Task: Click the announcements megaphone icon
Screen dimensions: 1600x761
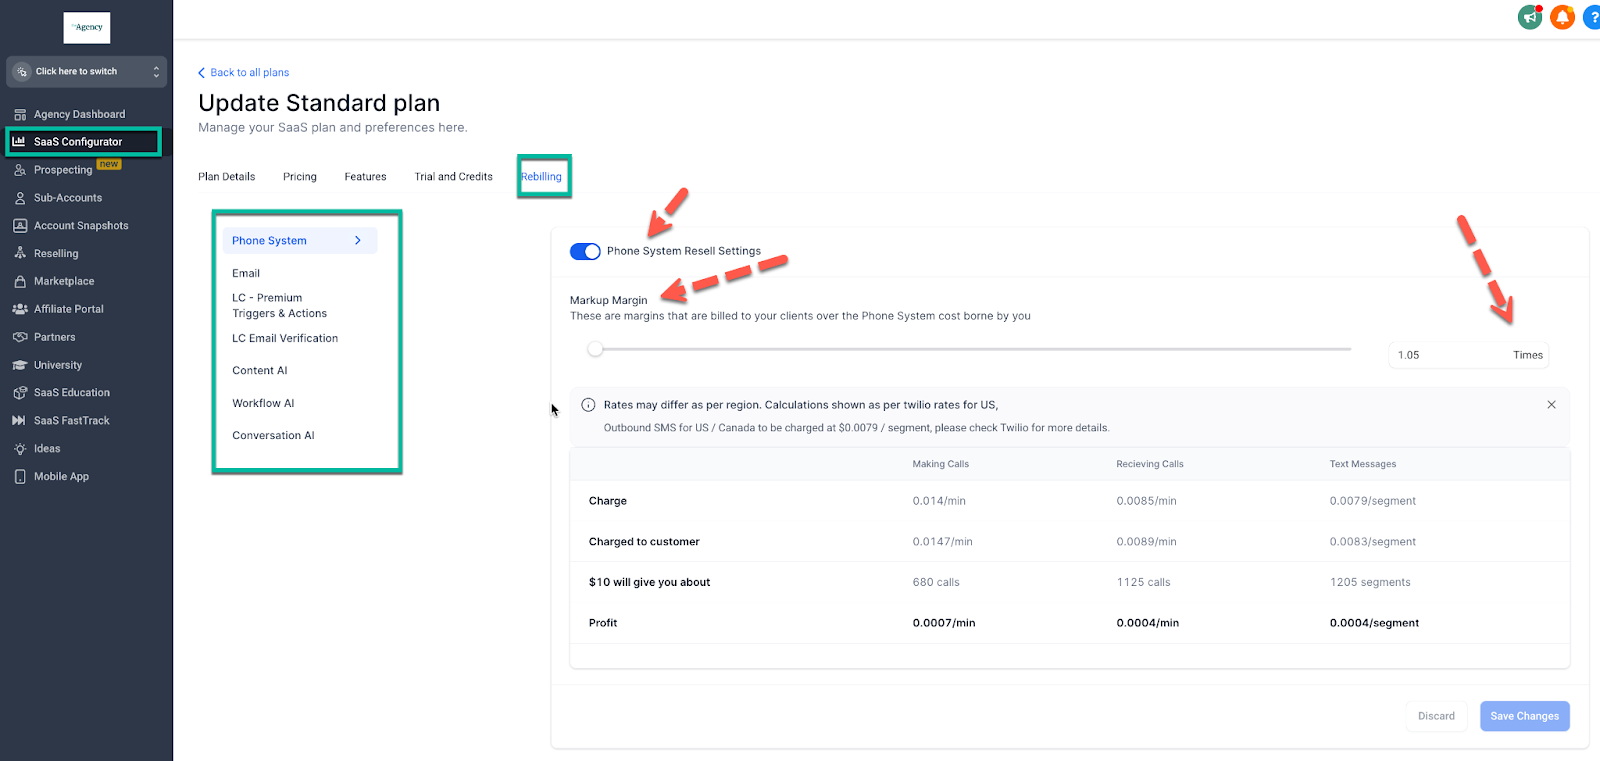Action: (x=1530, y=17)
